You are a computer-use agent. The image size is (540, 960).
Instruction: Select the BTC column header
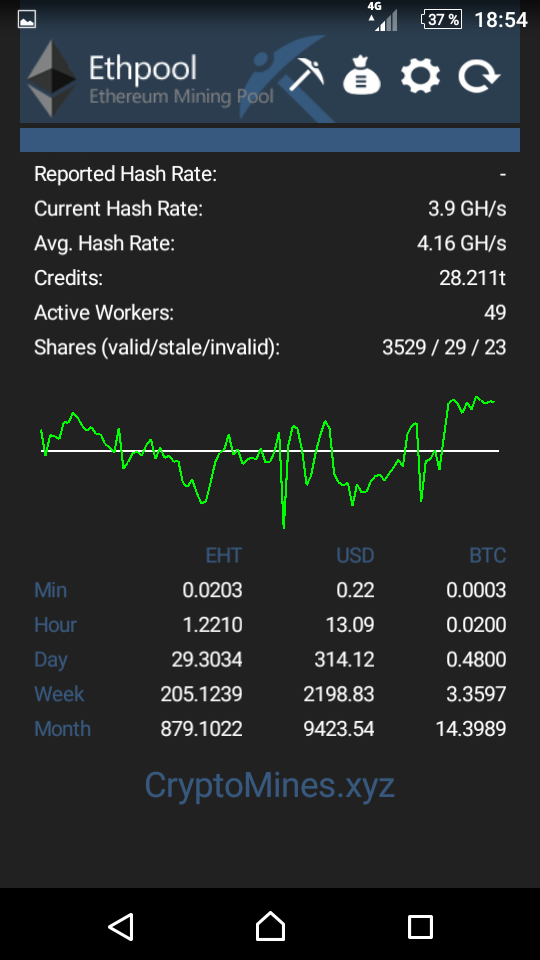coord(488,556)
